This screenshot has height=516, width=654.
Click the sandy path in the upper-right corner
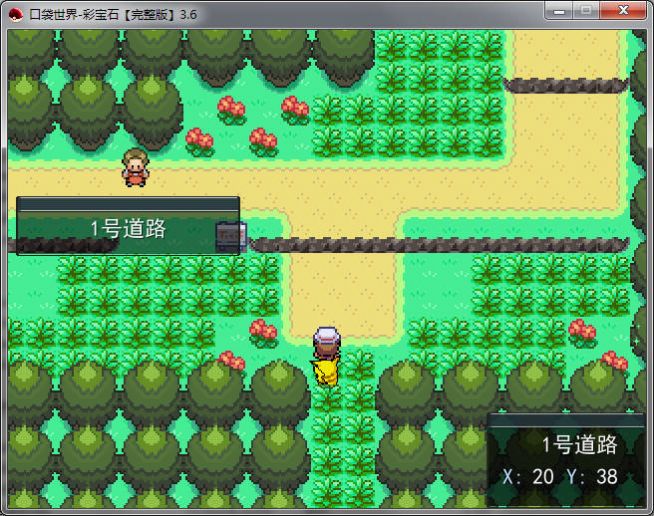(570, 55)
